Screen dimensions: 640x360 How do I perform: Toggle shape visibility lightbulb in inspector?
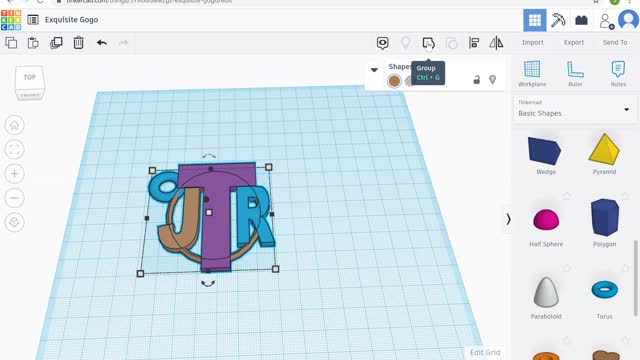tap(493, 79)
